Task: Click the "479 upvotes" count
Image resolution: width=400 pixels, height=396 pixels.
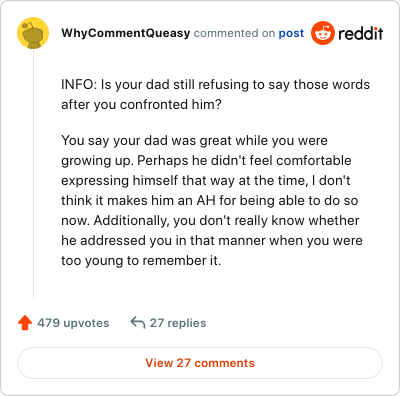Action: point(73,323)
